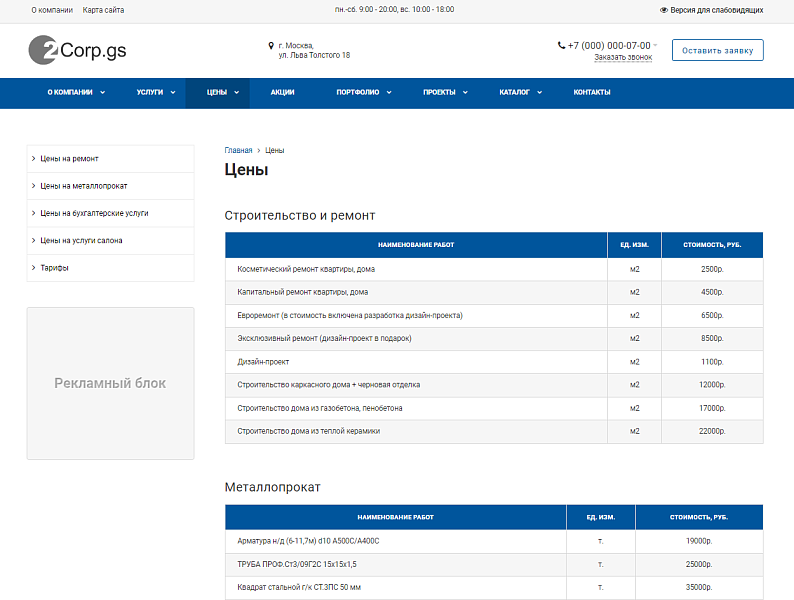Screen dimensions: 794x600
Task: Expand the О компании menu chevron
Action: 102,93
